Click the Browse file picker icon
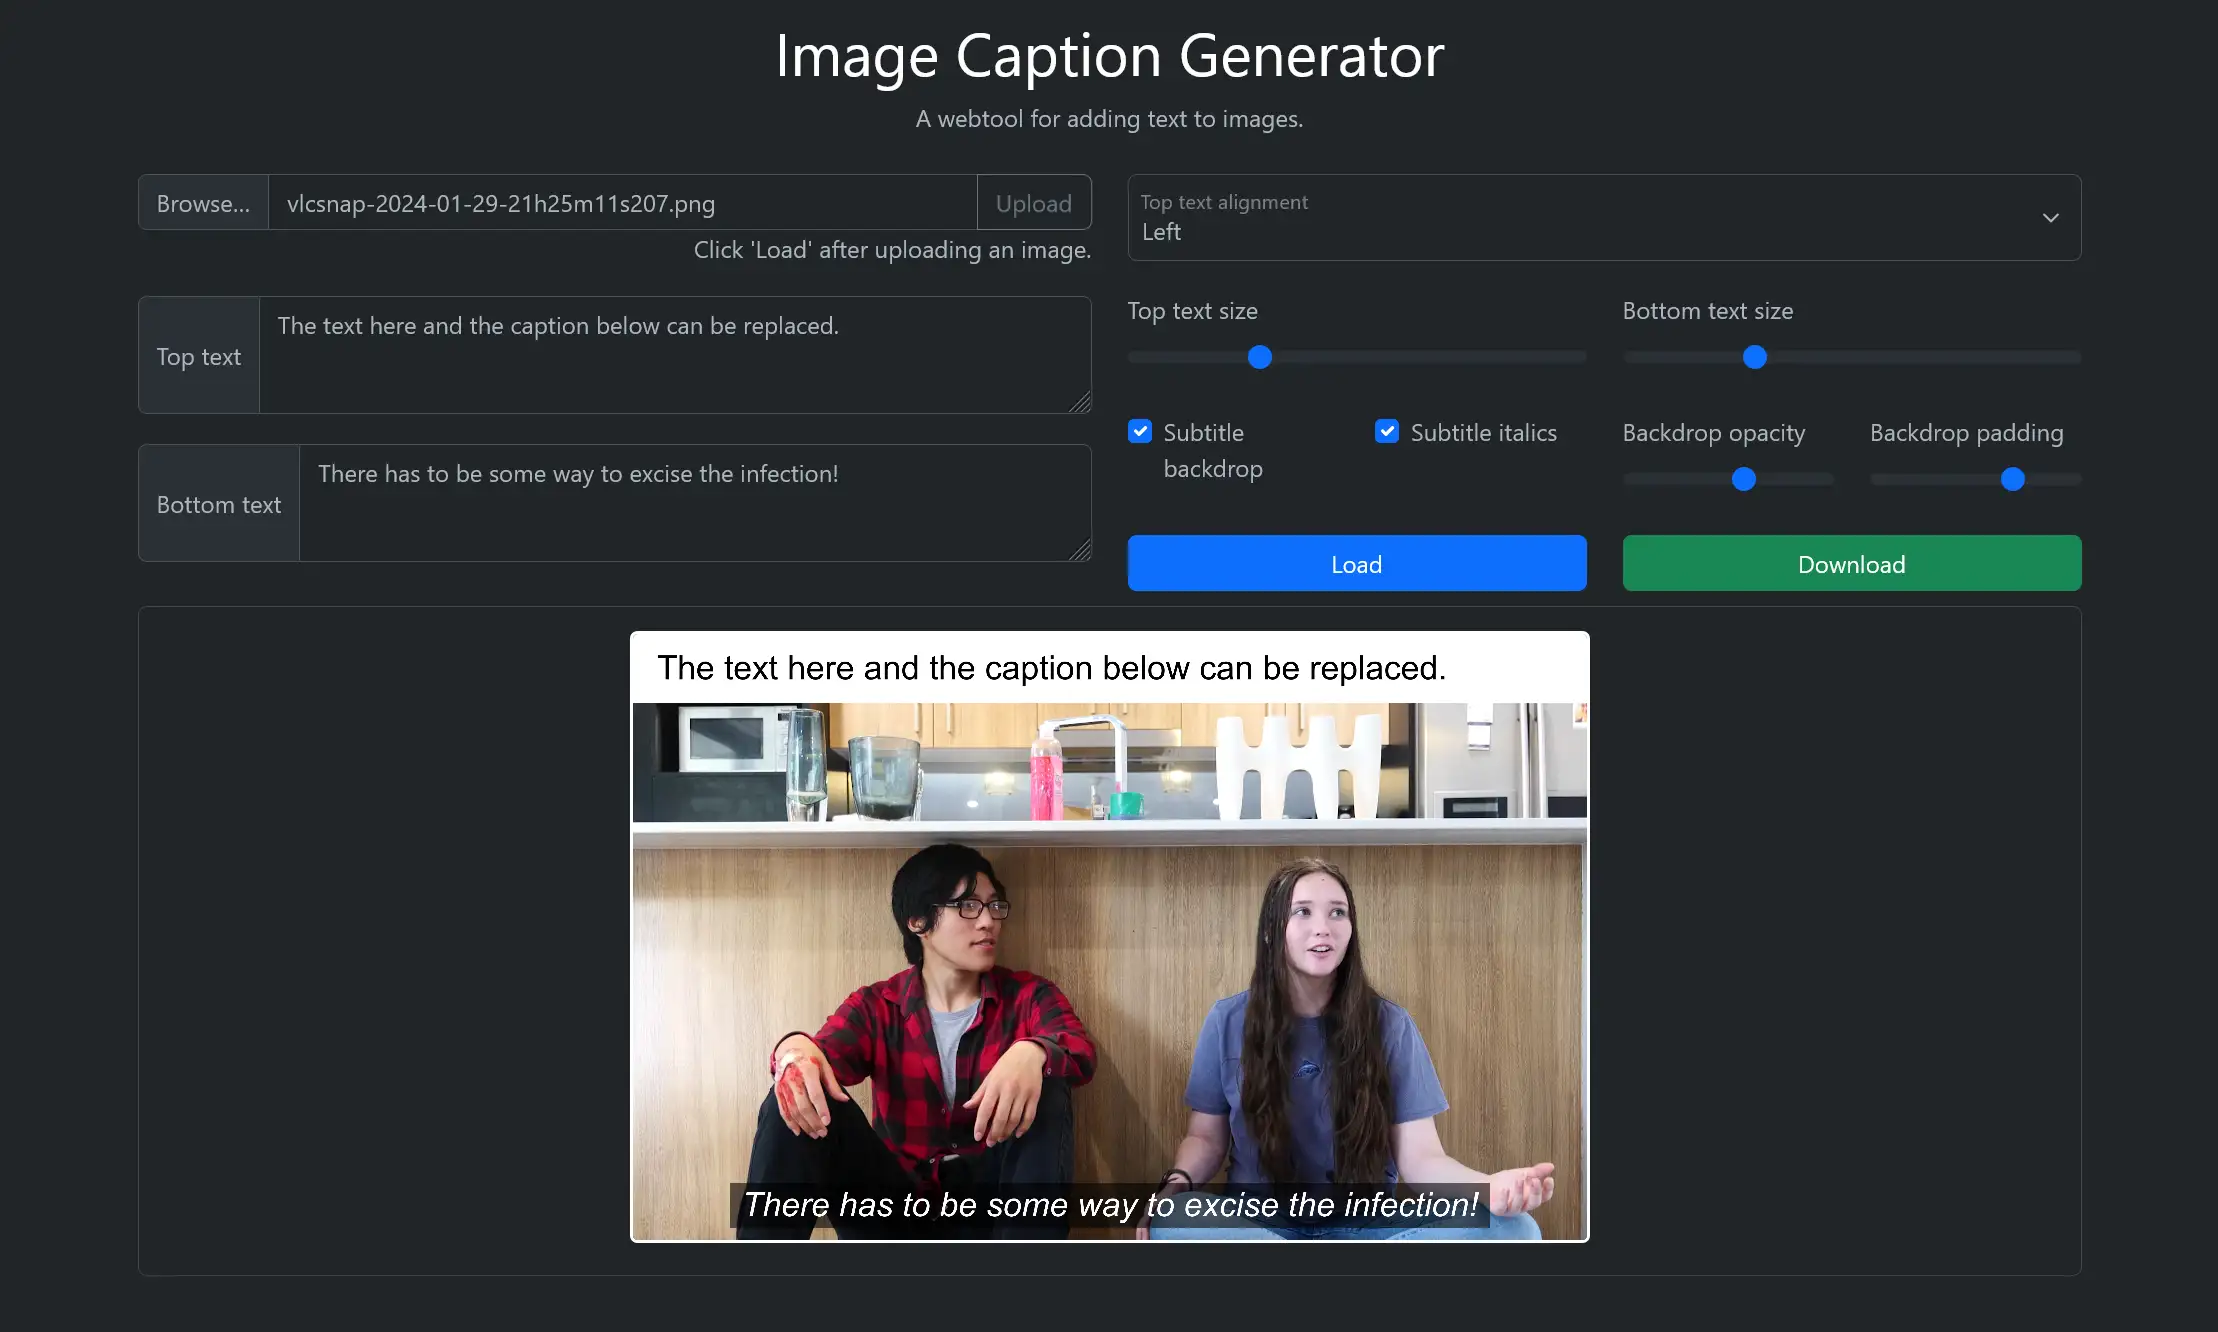The image size is (2218, 1332). [x=203, y=201]
